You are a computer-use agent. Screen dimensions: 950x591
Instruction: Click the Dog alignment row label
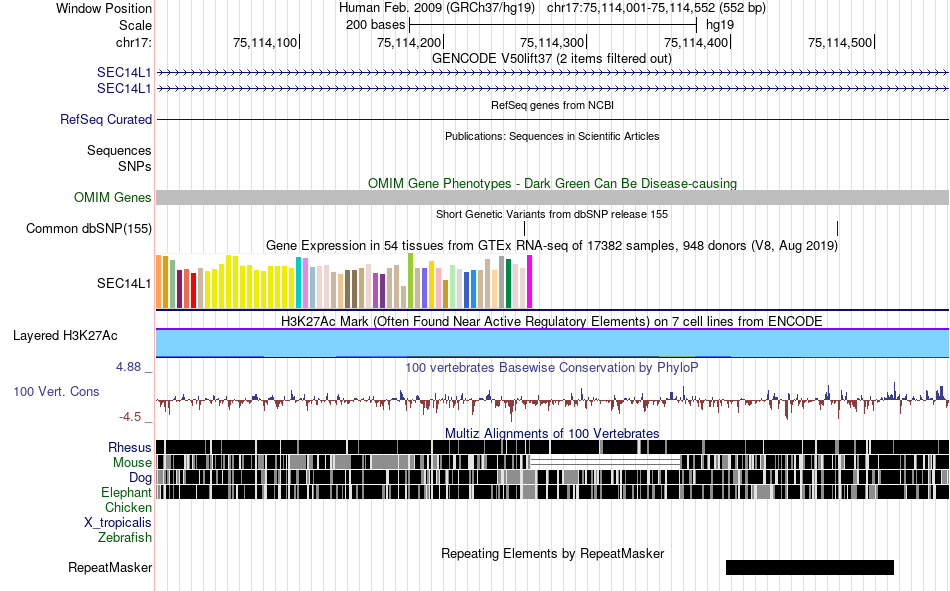click(x=141, y=478)
